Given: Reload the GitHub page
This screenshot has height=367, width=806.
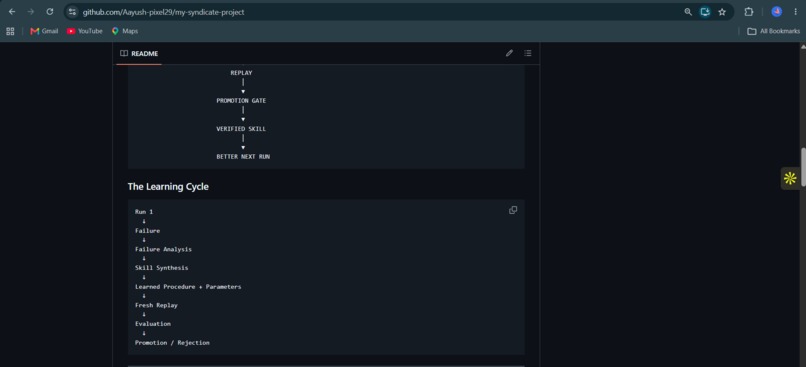Looking at the screenshot, I should click(50, 12).
